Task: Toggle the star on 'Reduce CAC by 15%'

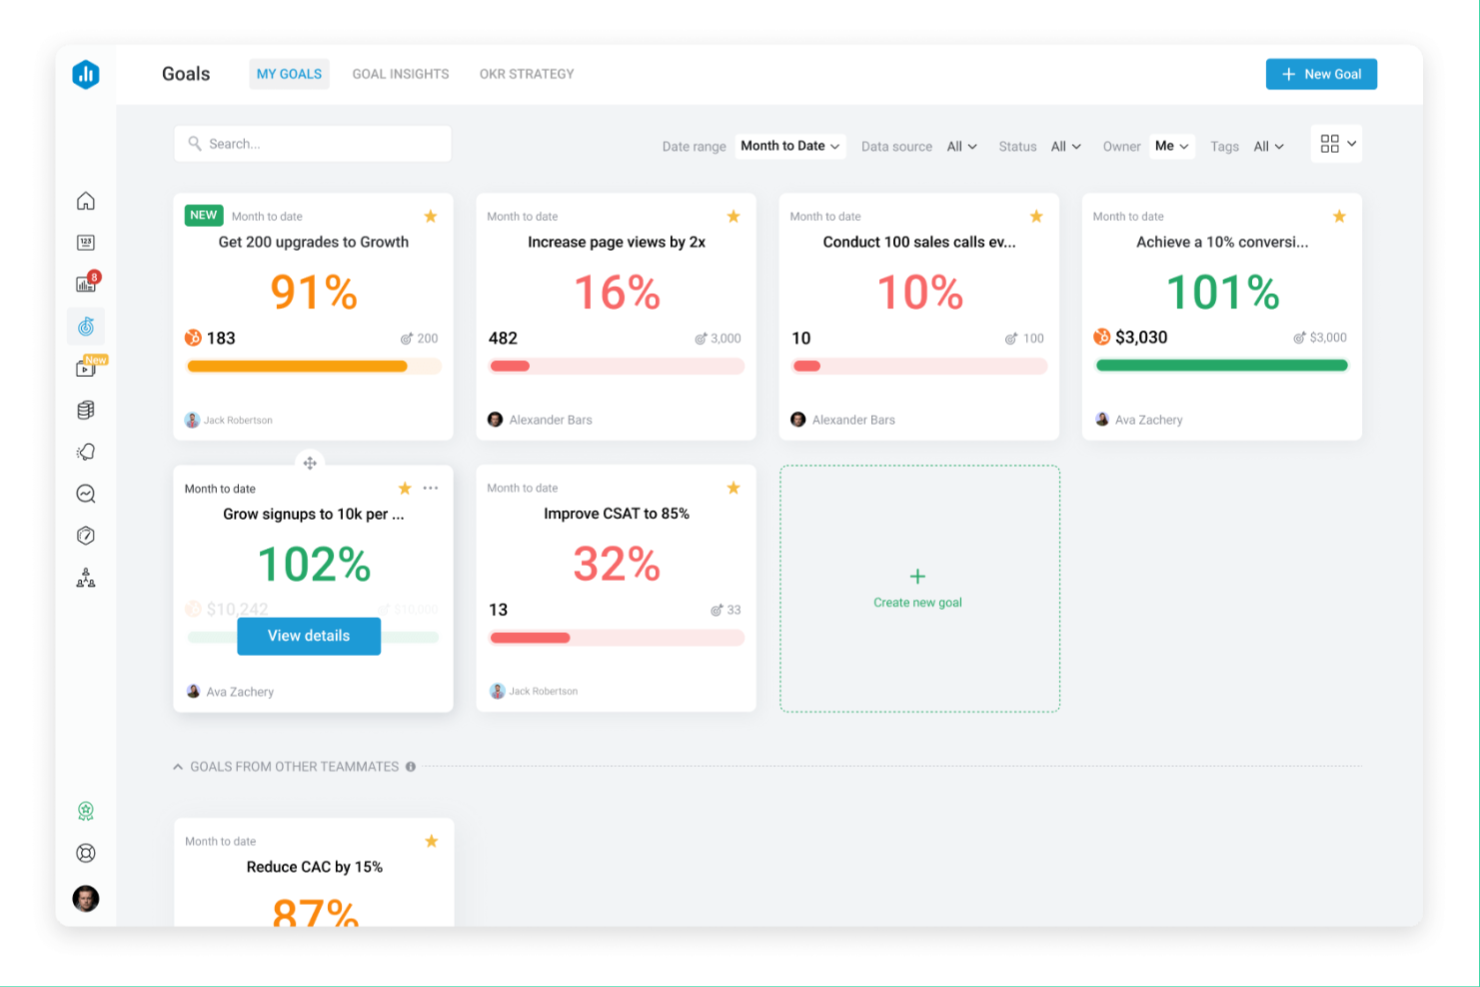Action: pos(431,841)
